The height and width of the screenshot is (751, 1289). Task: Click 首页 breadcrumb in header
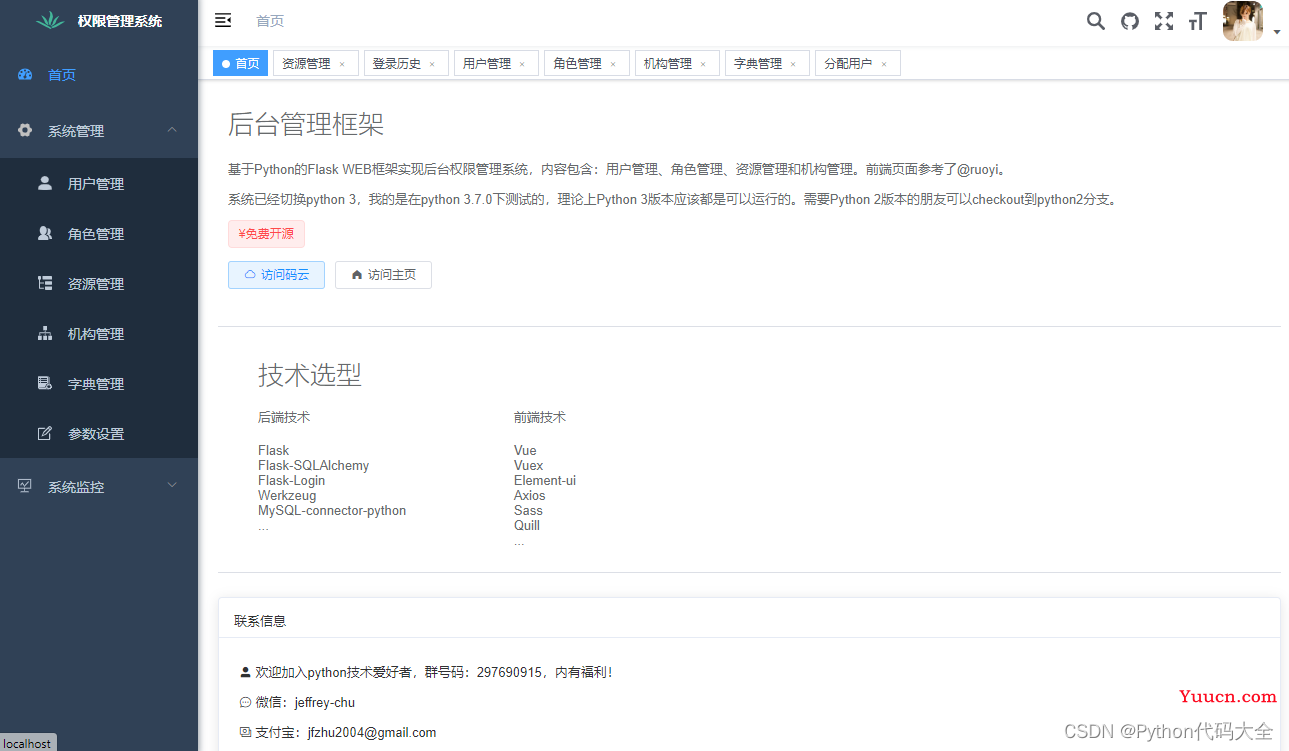(x=270, y=21)
